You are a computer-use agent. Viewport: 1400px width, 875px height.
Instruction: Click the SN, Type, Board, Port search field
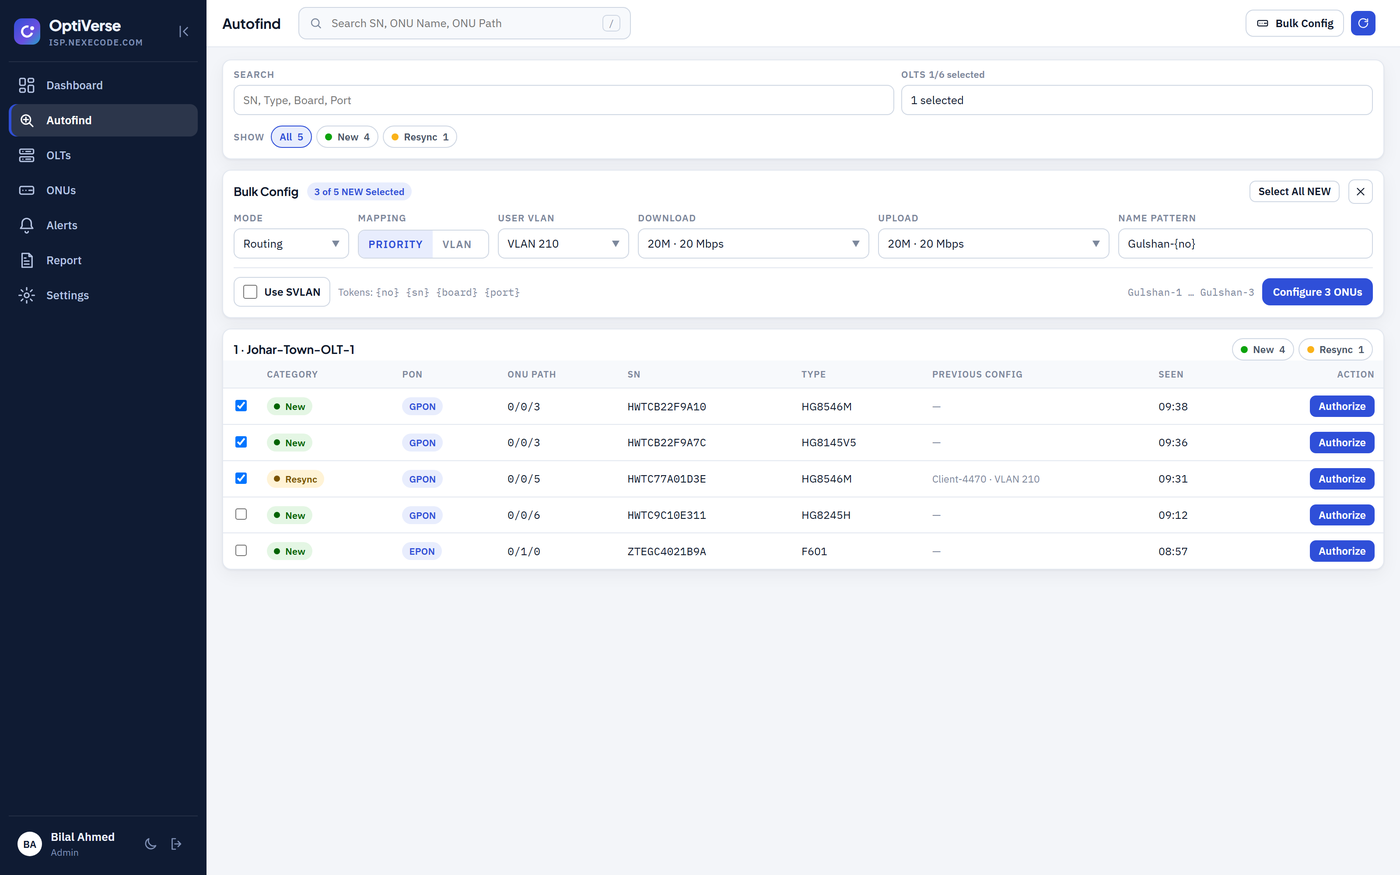tap(563, 100)
